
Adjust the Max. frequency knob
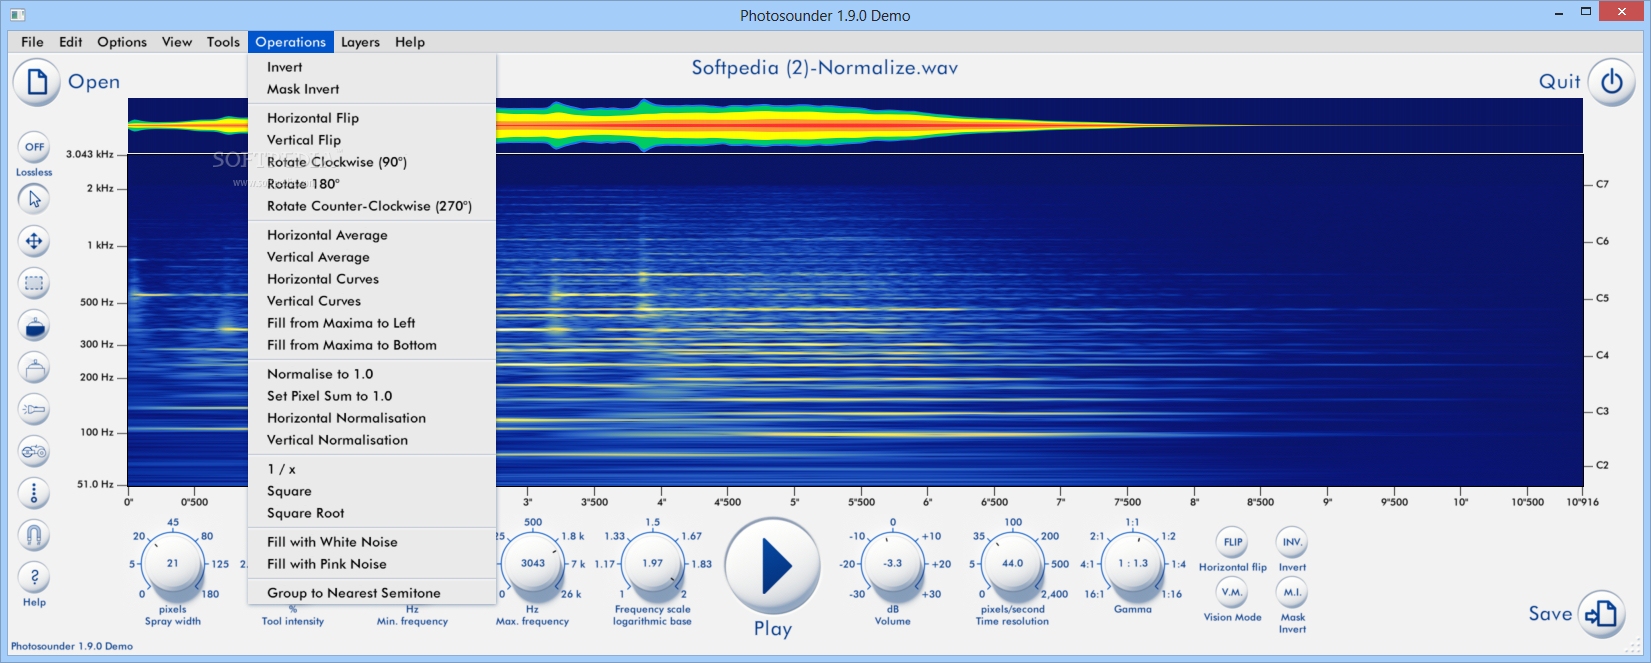click(533, 563)
